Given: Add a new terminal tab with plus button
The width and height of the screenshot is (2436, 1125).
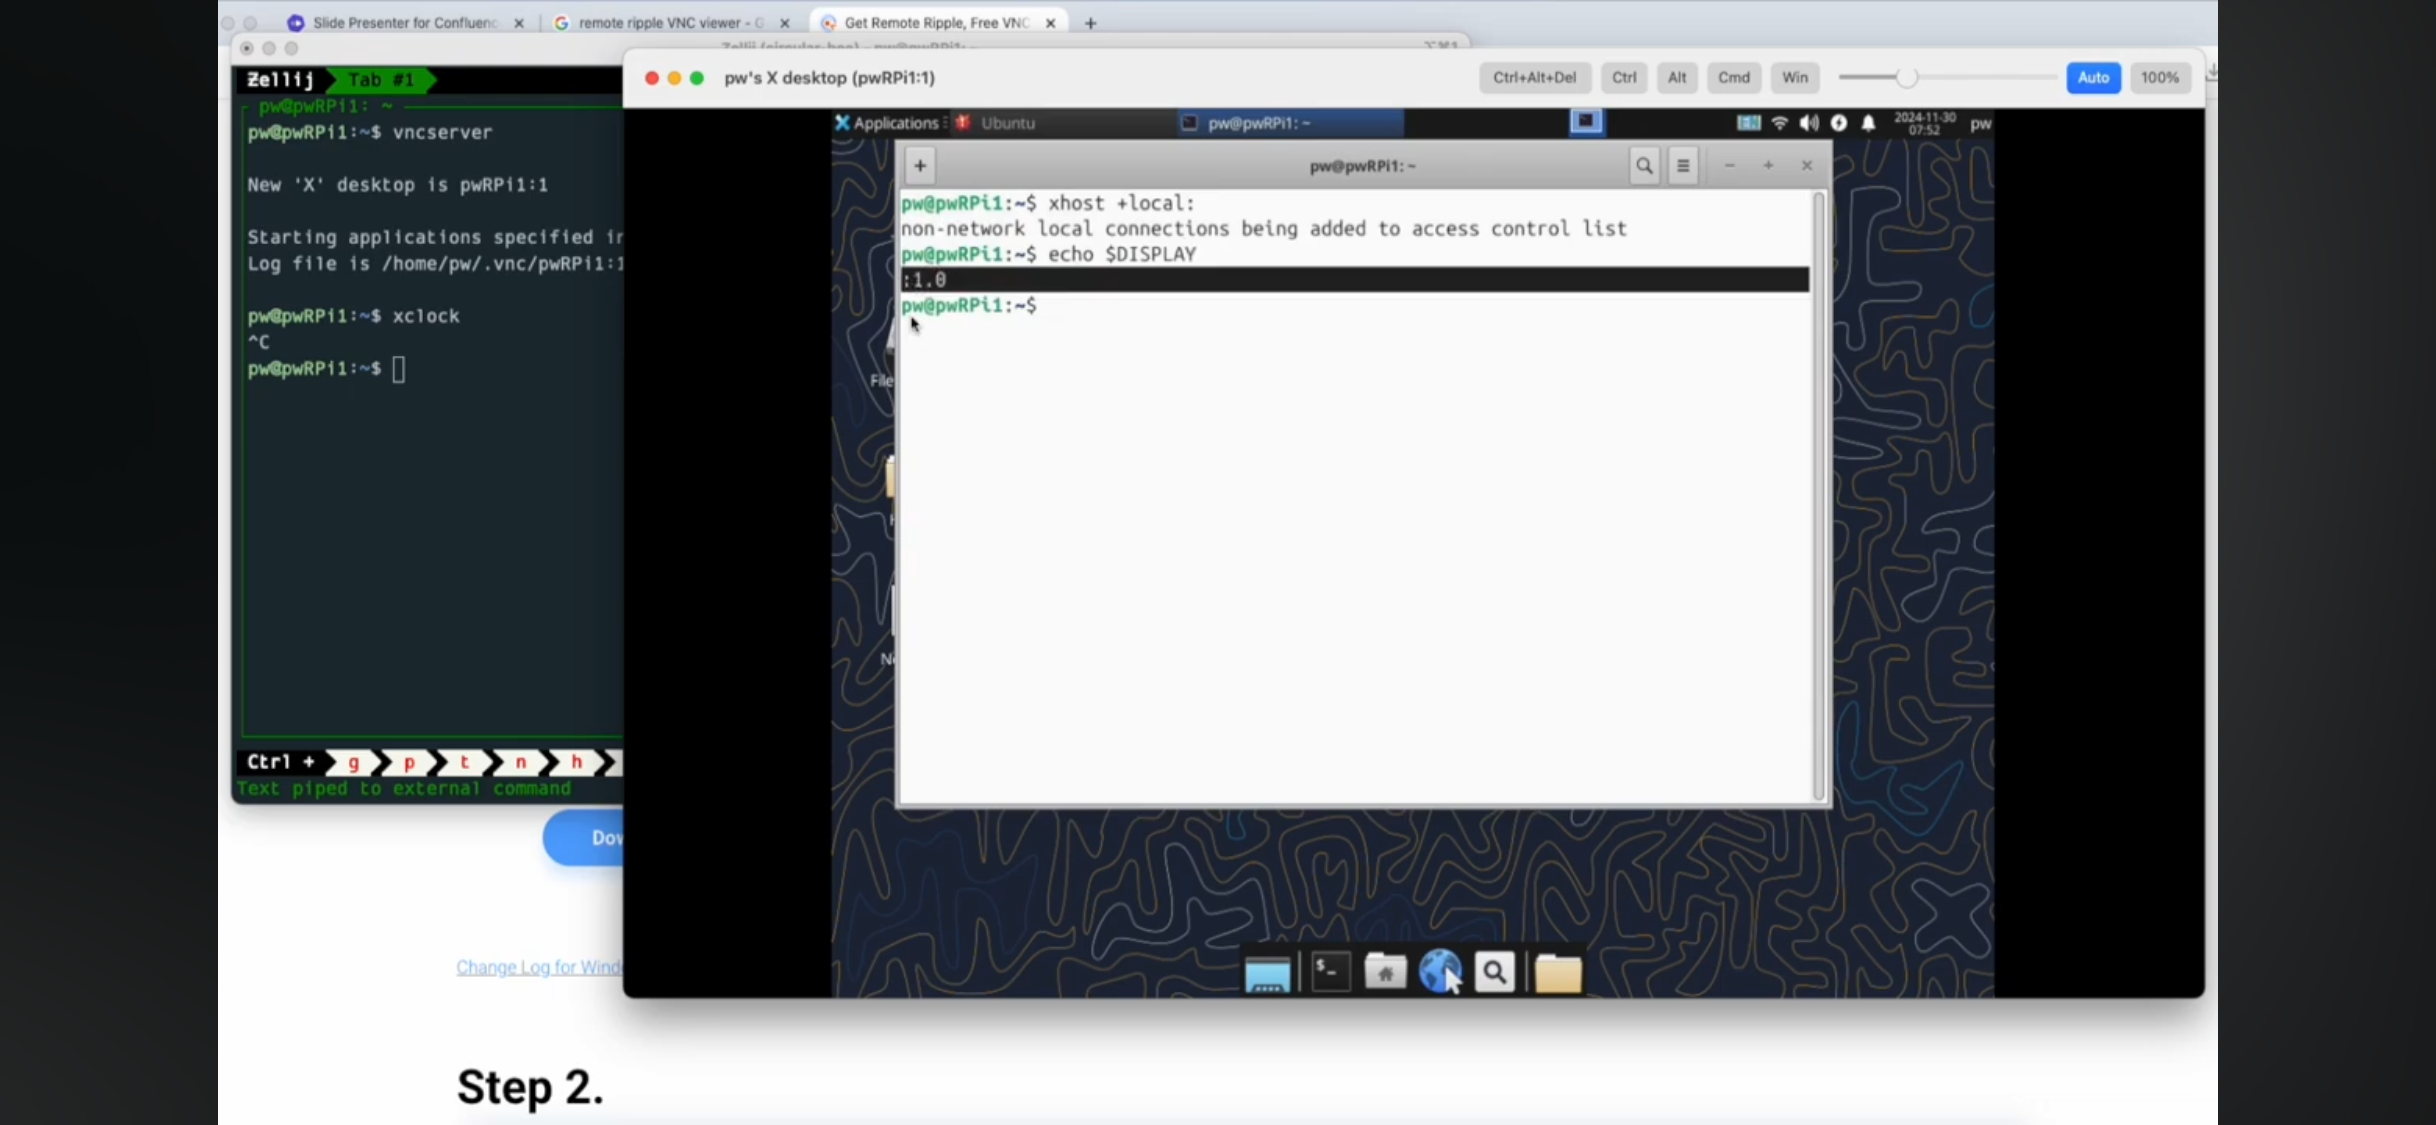Looking at the screenshot, I should tap(920, 166).
